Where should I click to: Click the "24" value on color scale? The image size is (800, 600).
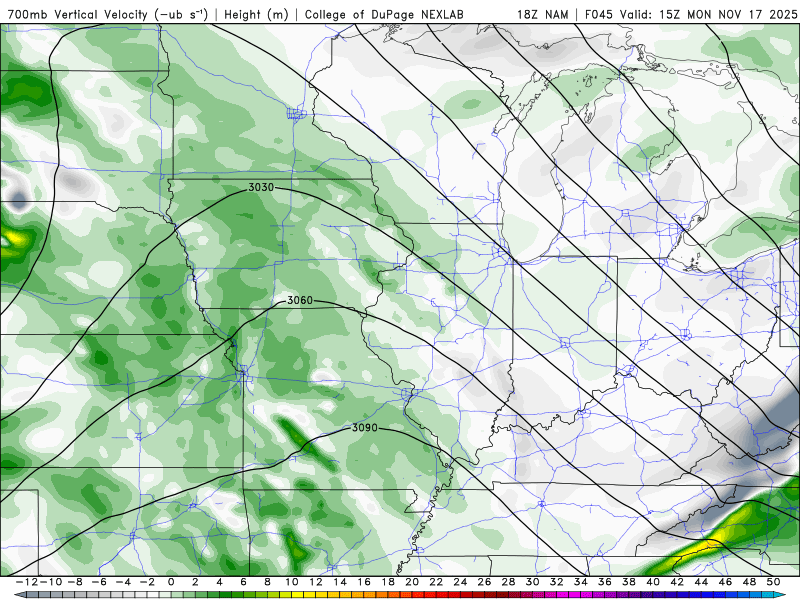tap(460, 582)
